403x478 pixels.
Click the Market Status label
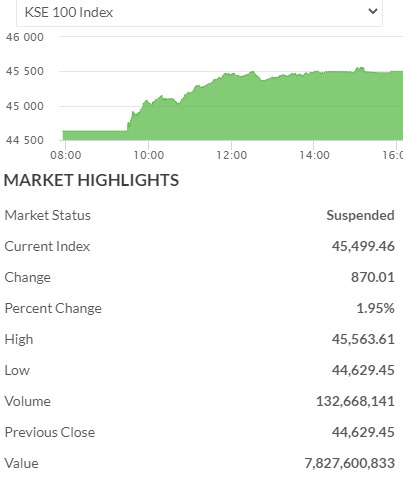[x=47, y=215]
